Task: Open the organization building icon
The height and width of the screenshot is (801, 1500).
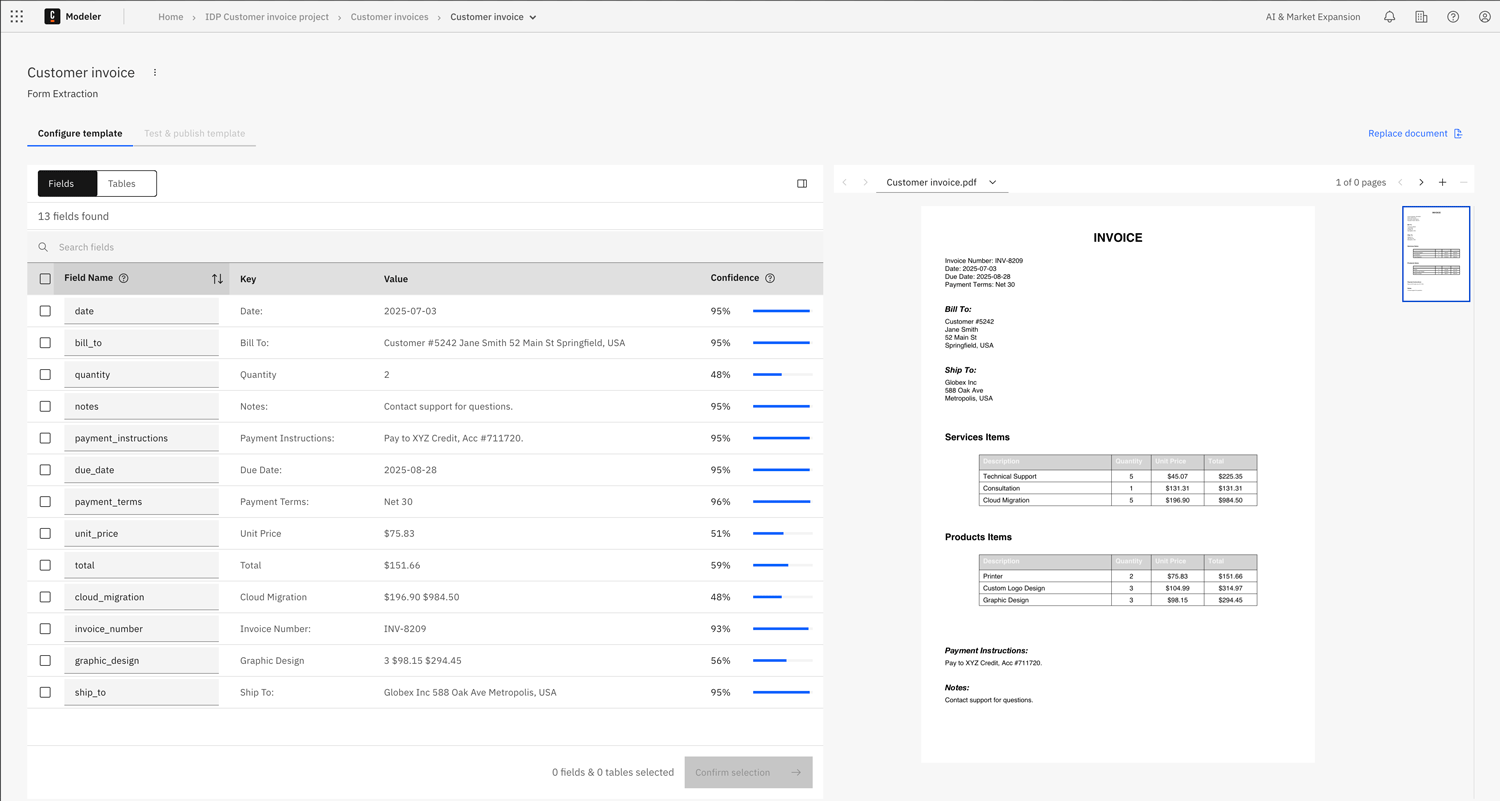Action: [x=1421, y=17]
